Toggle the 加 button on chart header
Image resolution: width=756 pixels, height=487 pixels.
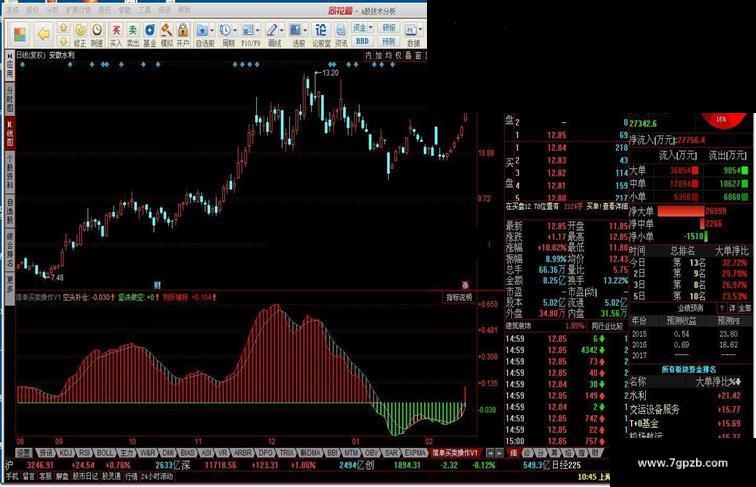tap(378, 55)
